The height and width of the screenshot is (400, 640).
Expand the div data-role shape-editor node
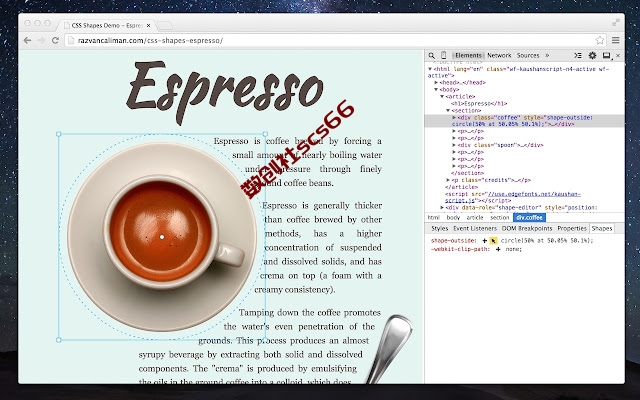coord(442,208)
